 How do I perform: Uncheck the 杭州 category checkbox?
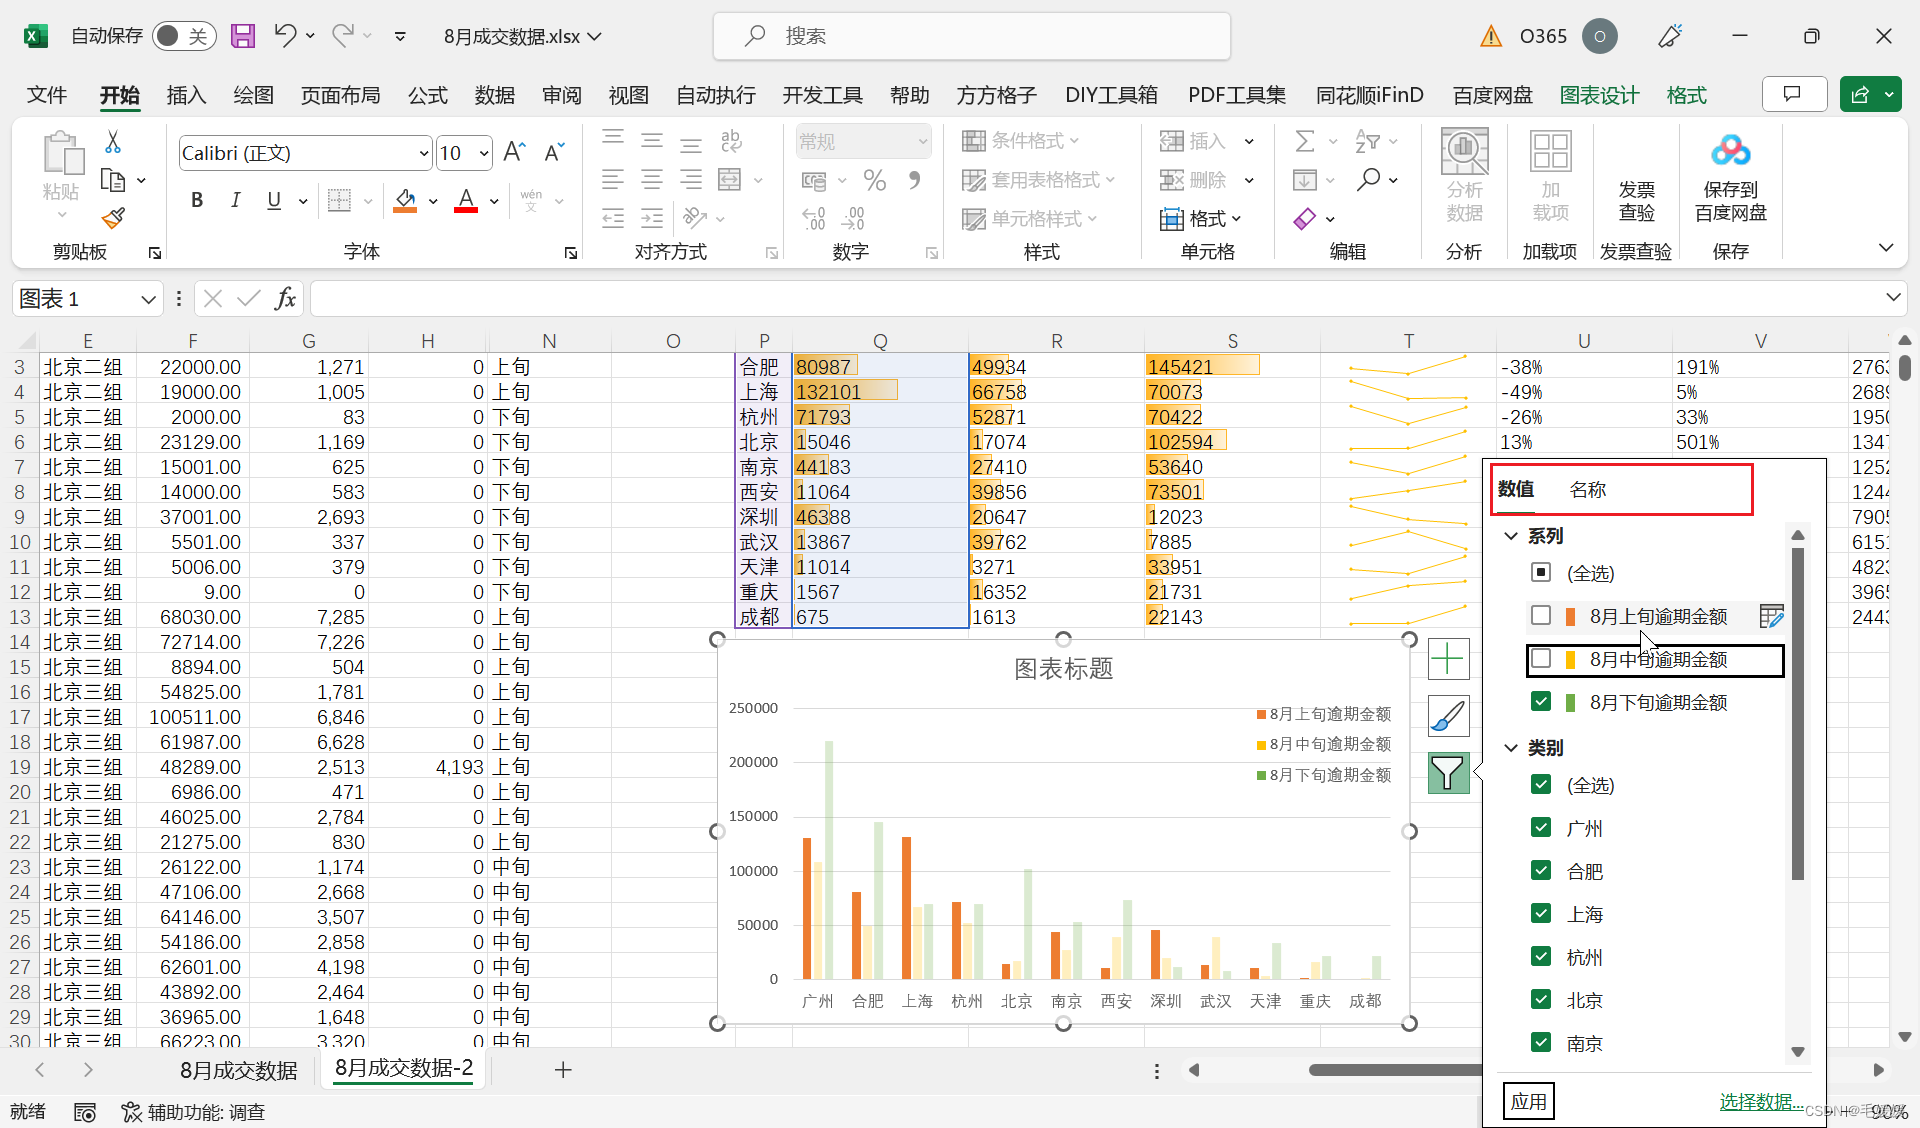[x=1541, y=957]
